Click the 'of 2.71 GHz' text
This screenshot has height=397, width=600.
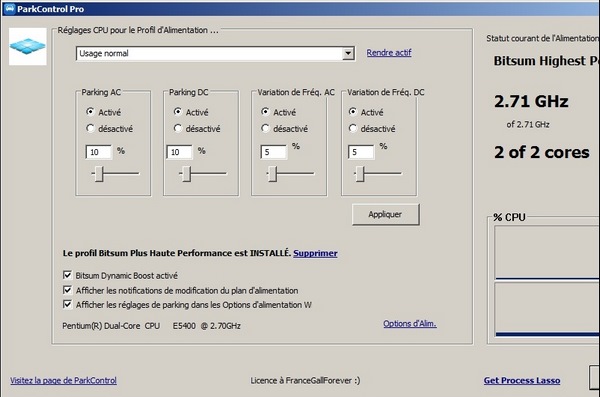(528, 124)
